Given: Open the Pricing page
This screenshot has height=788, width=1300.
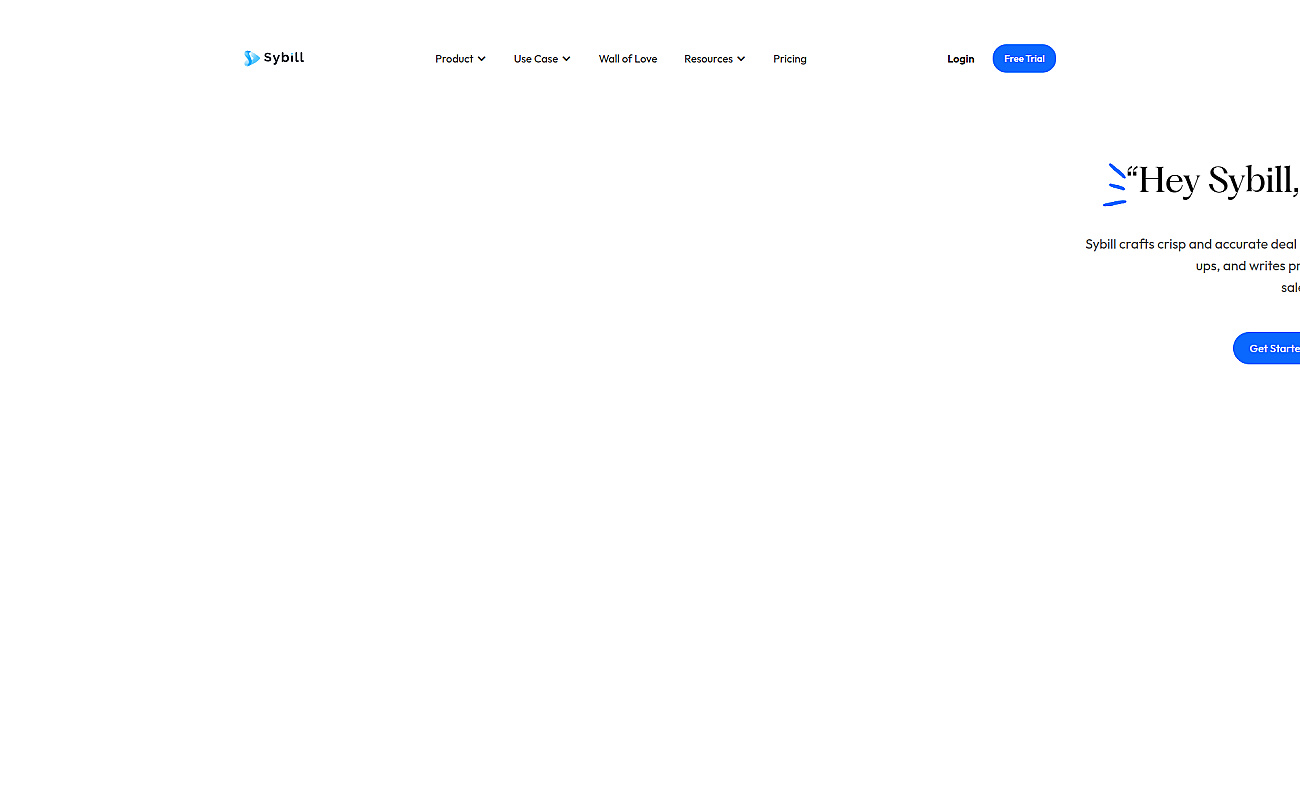Looking at the screenshot, I should point(790,59).
